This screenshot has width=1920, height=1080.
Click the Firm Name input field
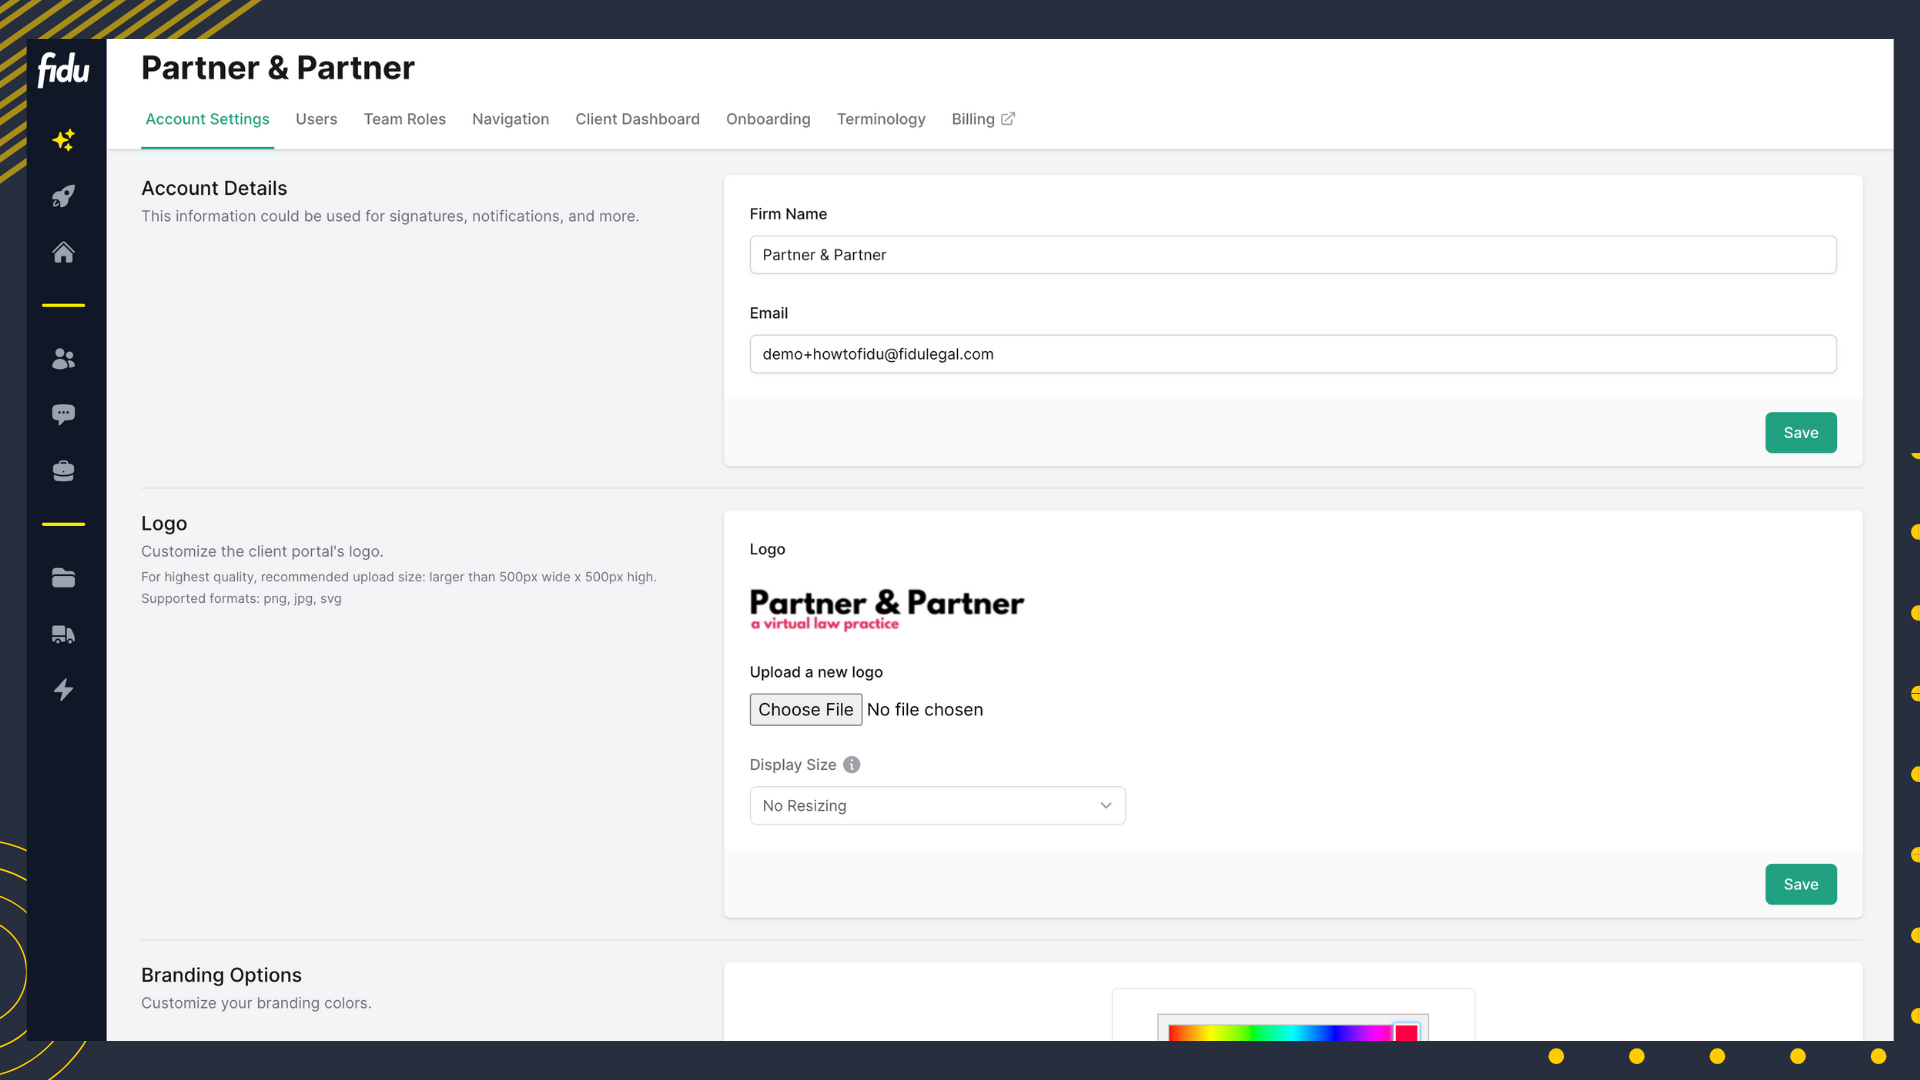tap(1292, 255)
